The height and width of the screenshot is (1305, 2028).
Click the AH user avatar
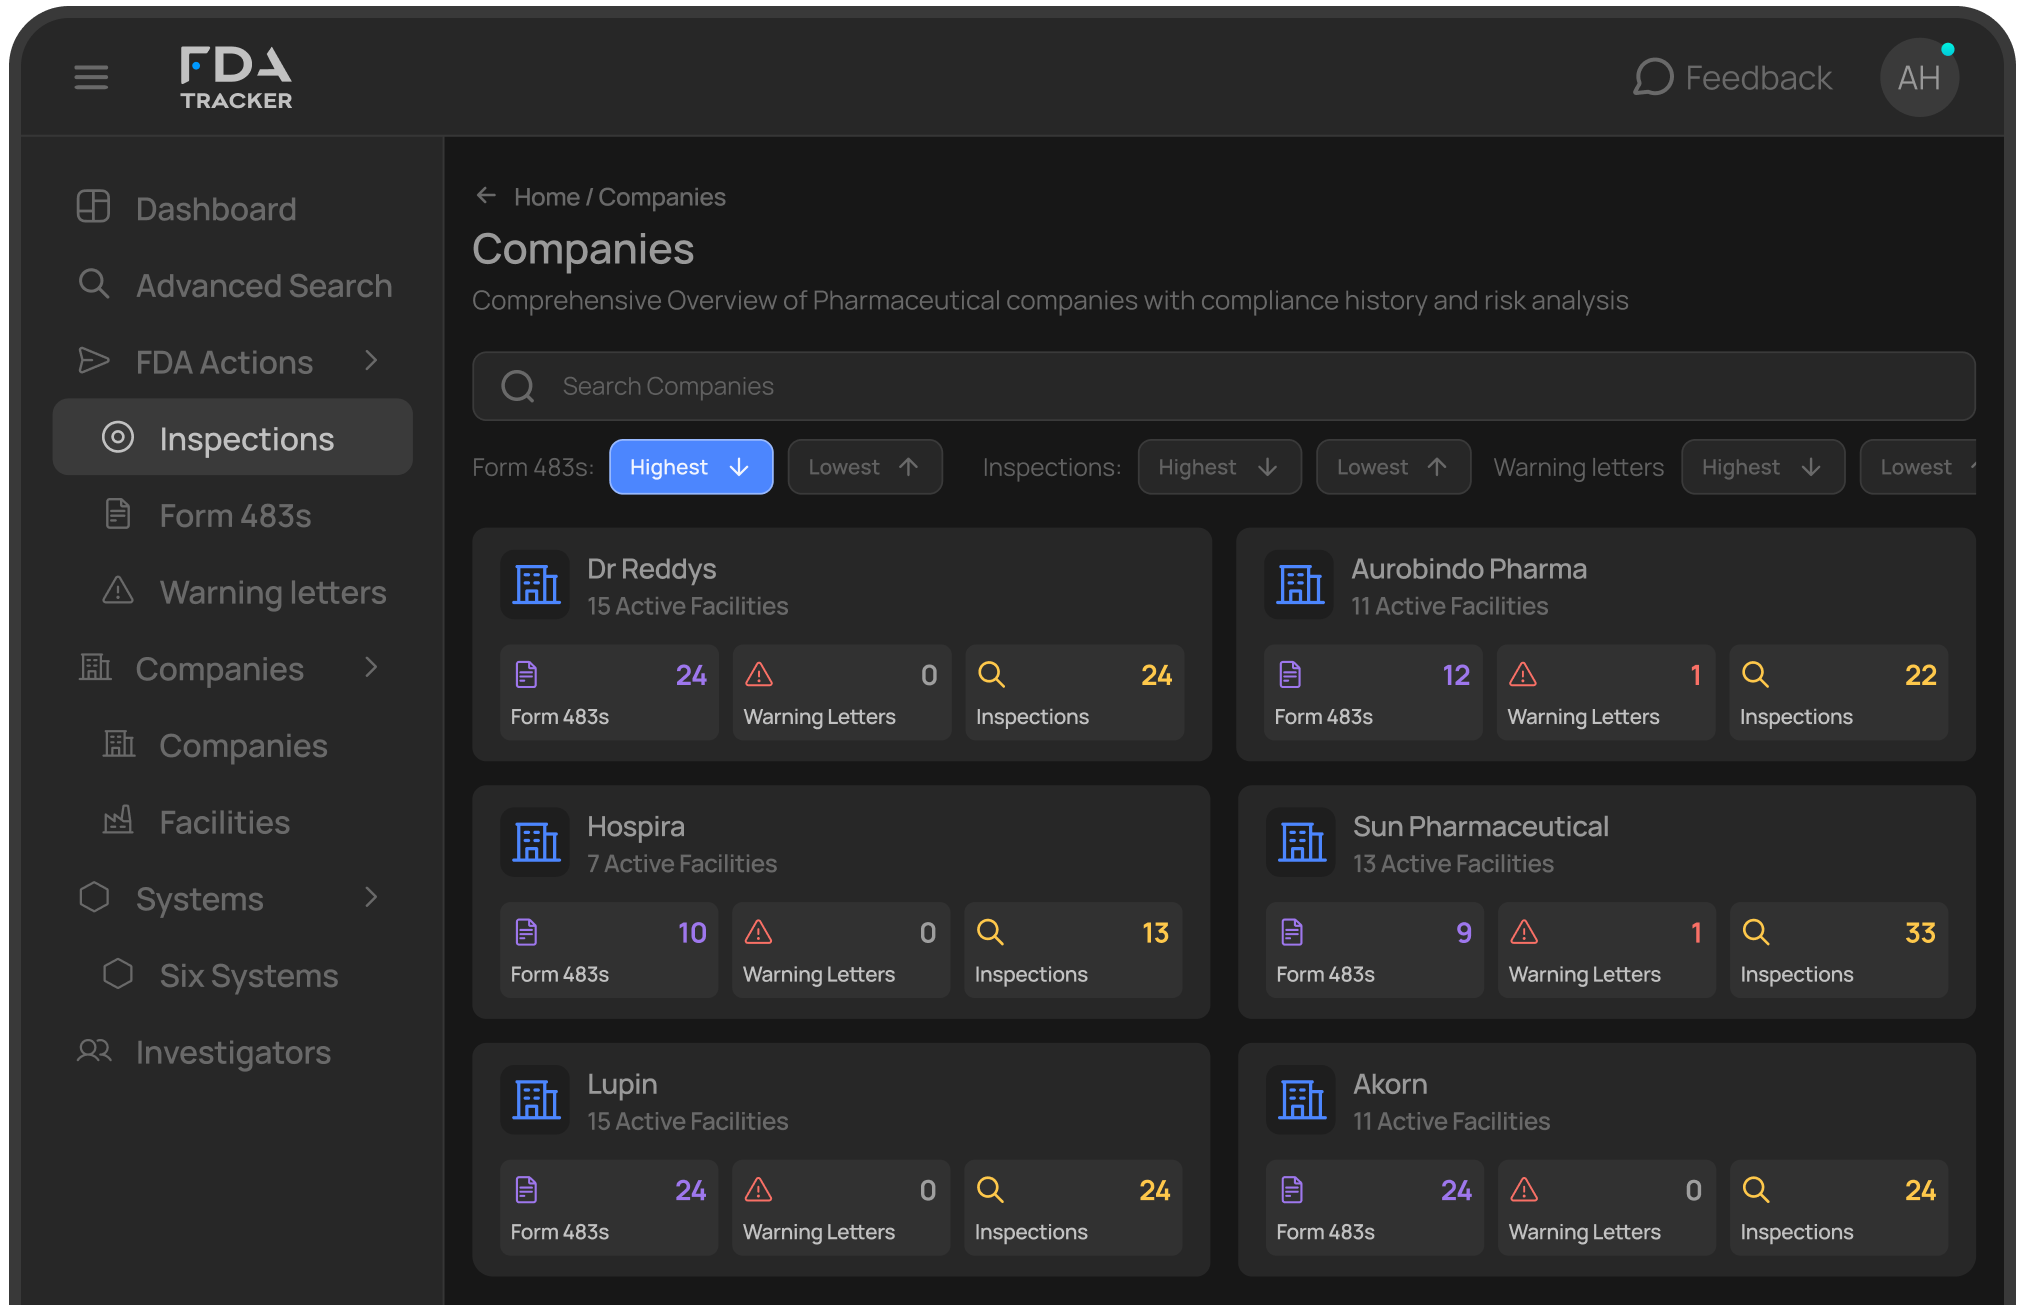1918,78
